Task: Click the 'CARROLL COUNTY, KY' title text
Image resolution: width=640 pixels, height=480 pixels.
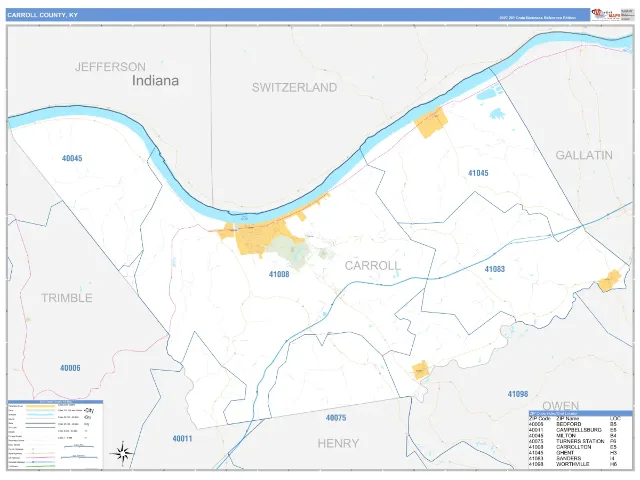Action: 42,15
